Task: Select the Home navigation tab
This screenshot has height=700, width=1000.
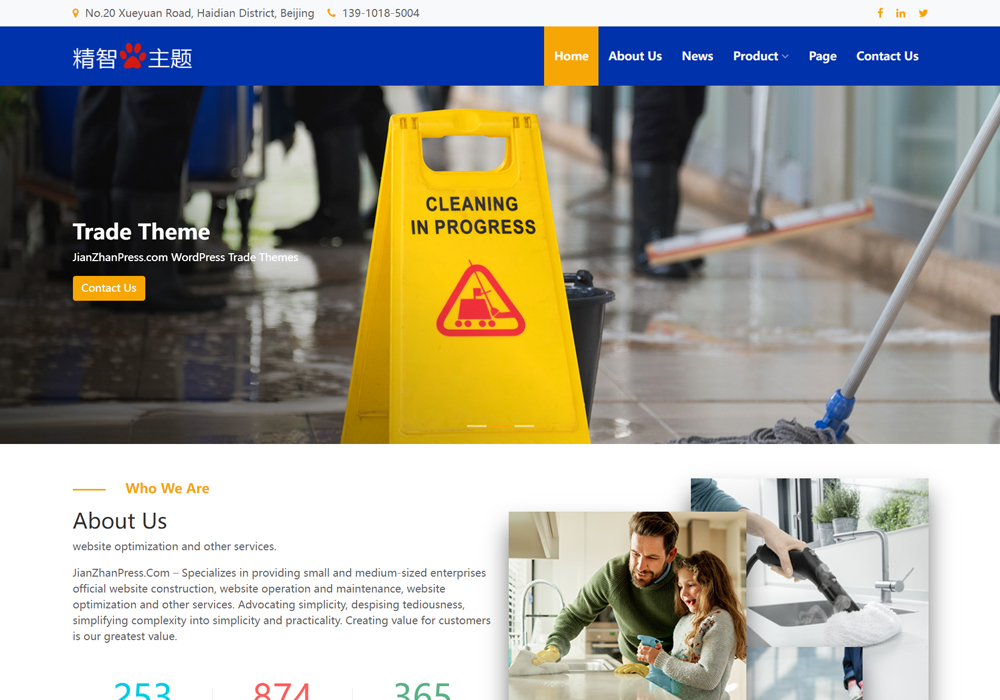Action: tap(571, 56)
